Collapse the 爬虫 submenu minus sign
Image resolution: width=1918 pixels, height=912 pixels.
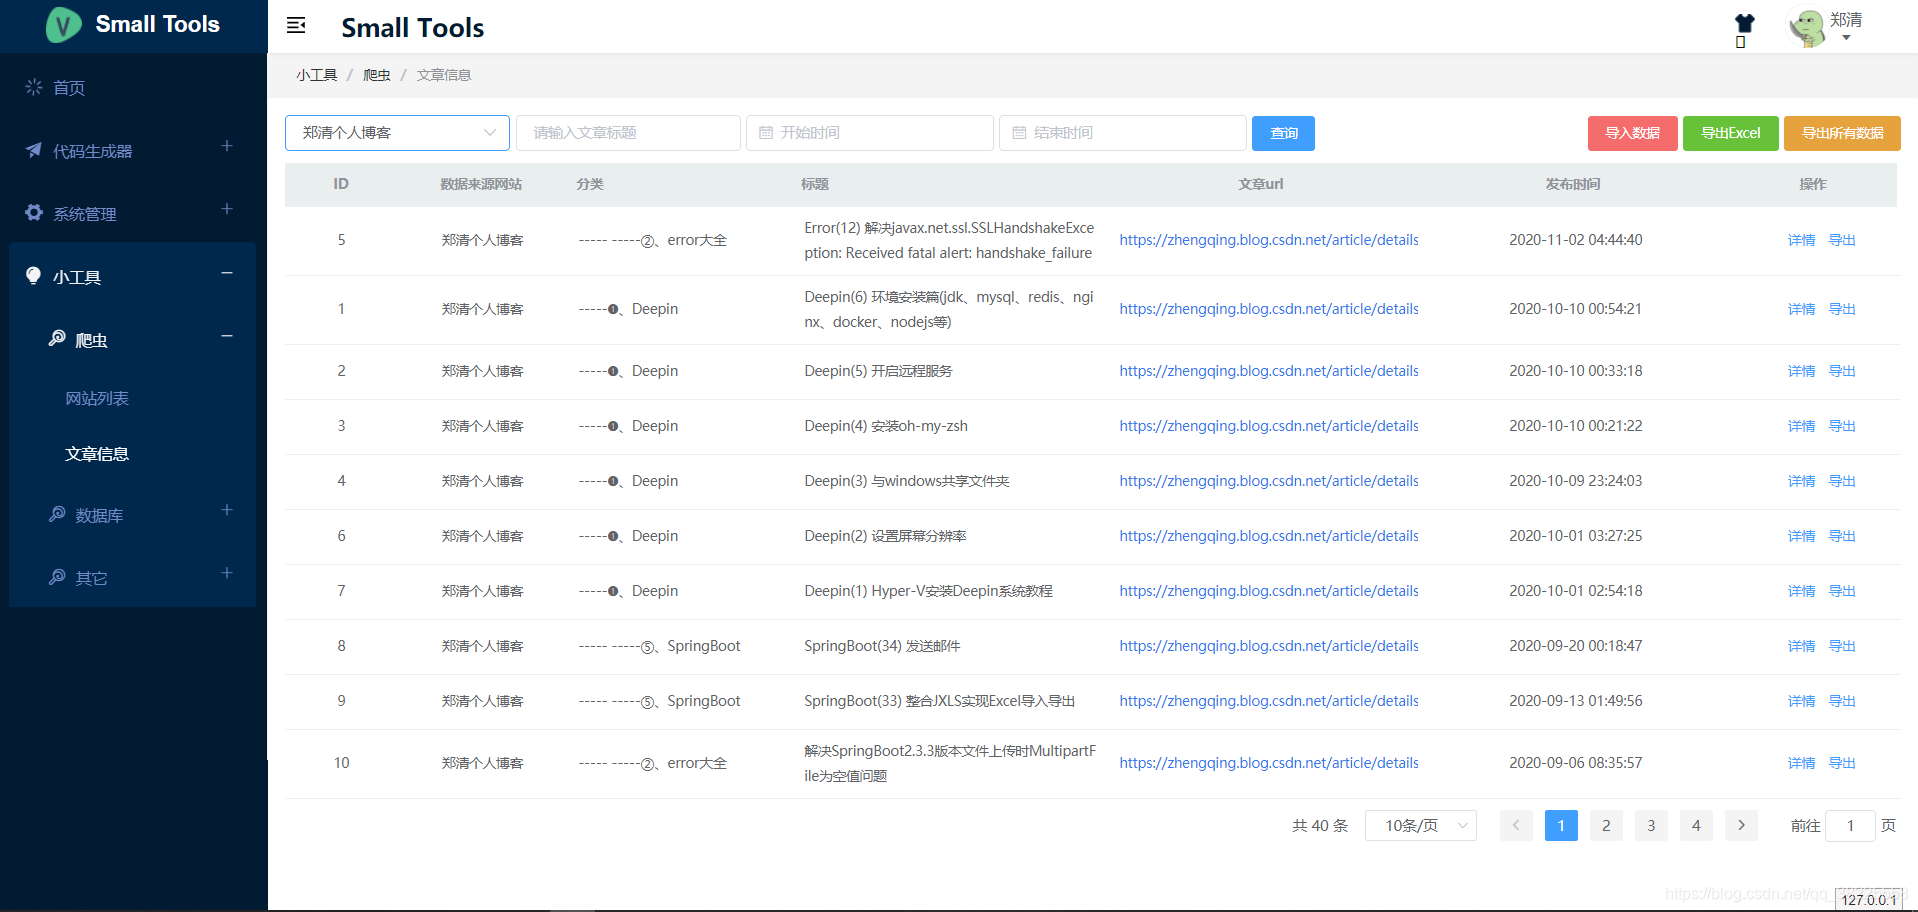click(x=227, y=336)
